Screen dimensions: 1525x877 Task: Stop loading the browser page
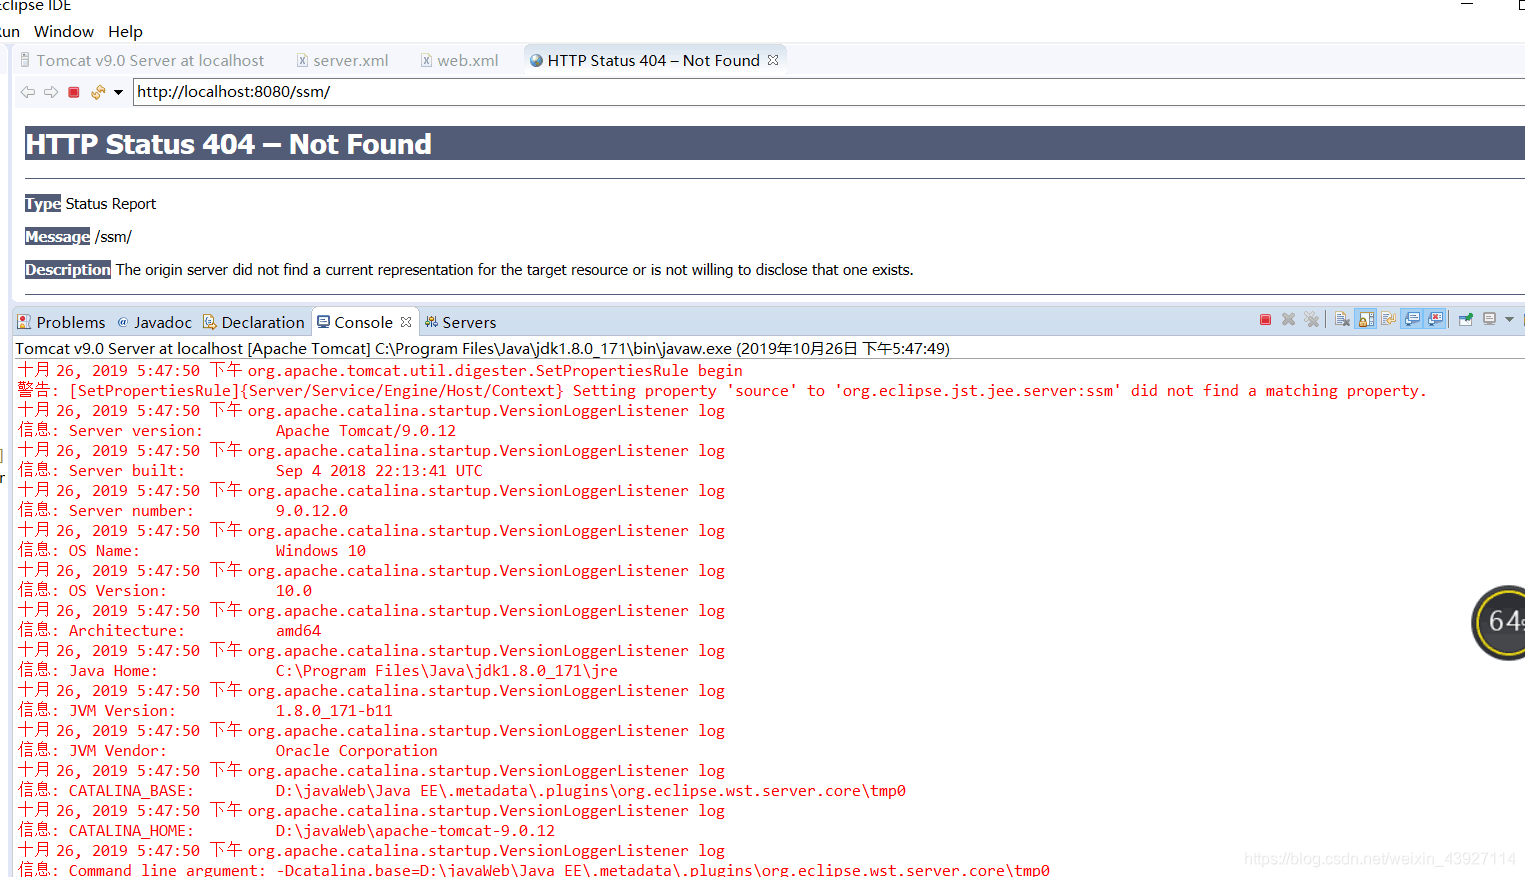(74, 92)
